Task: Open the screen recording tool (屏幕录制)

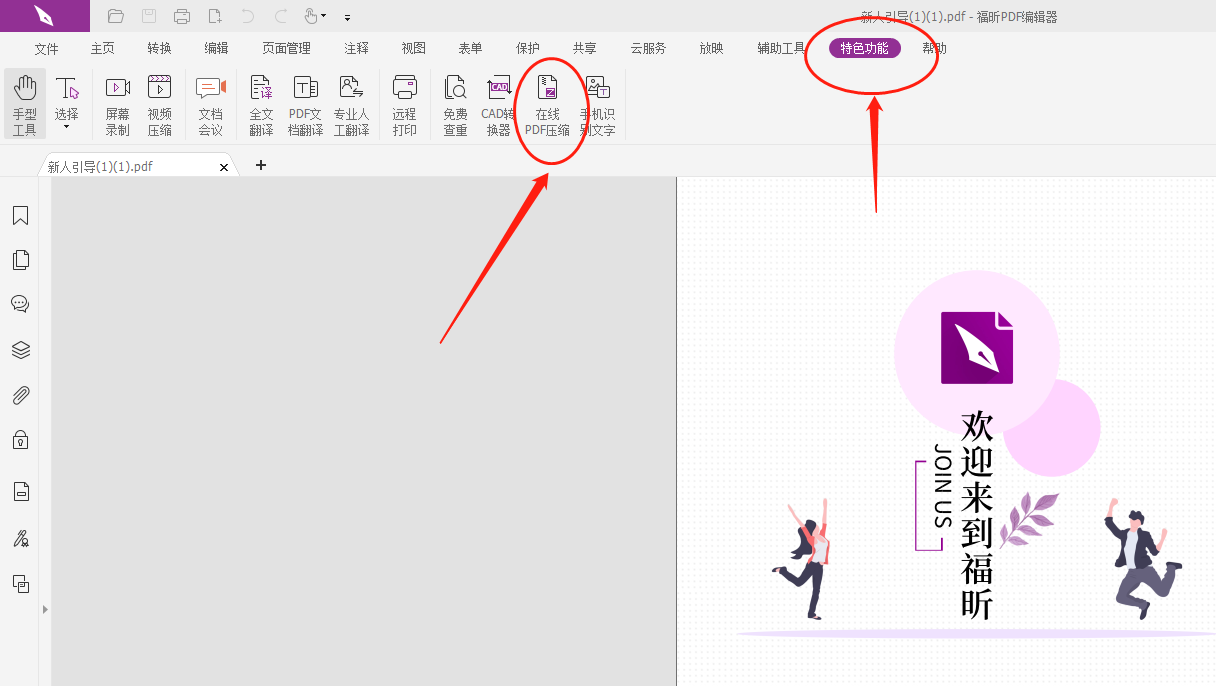Action: click(x=118, y=104)
